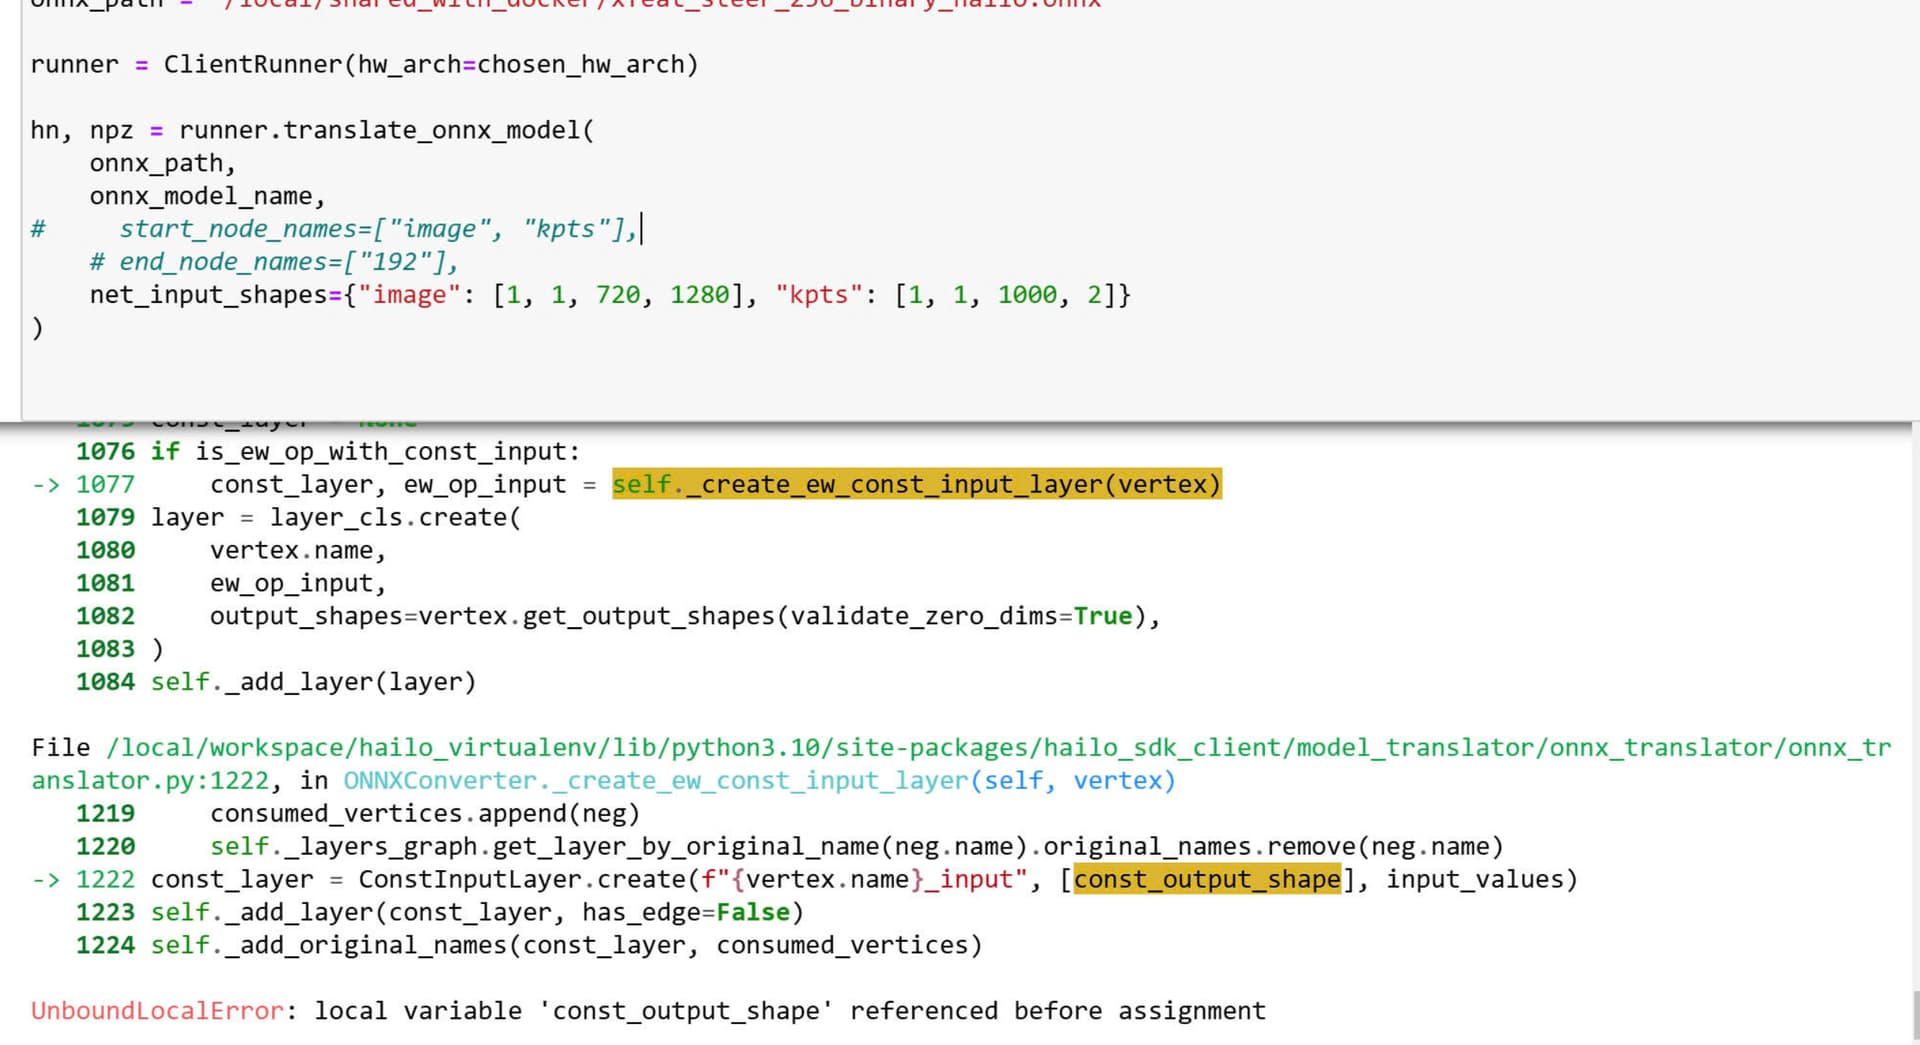The image size is (1920, 1045).
Task: Place cursor in the ClientRunner(hw_arch=chosen_hw_arch) line
Action: pos(430,65)
